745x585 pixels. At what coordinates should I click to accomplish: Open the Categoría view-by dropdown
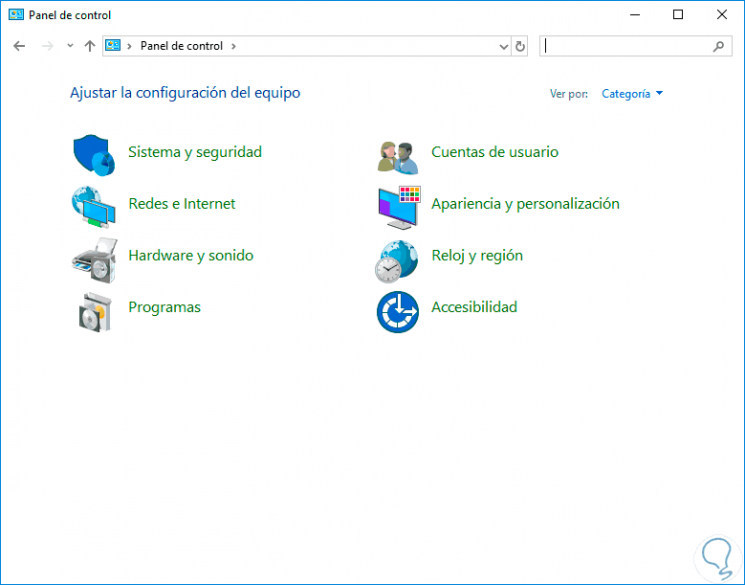632,94
